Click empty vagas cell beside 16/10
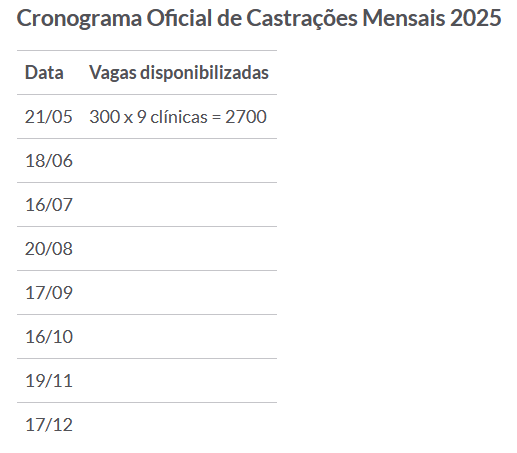Screen dimensions: 517x453 click(x=179, y=337)
